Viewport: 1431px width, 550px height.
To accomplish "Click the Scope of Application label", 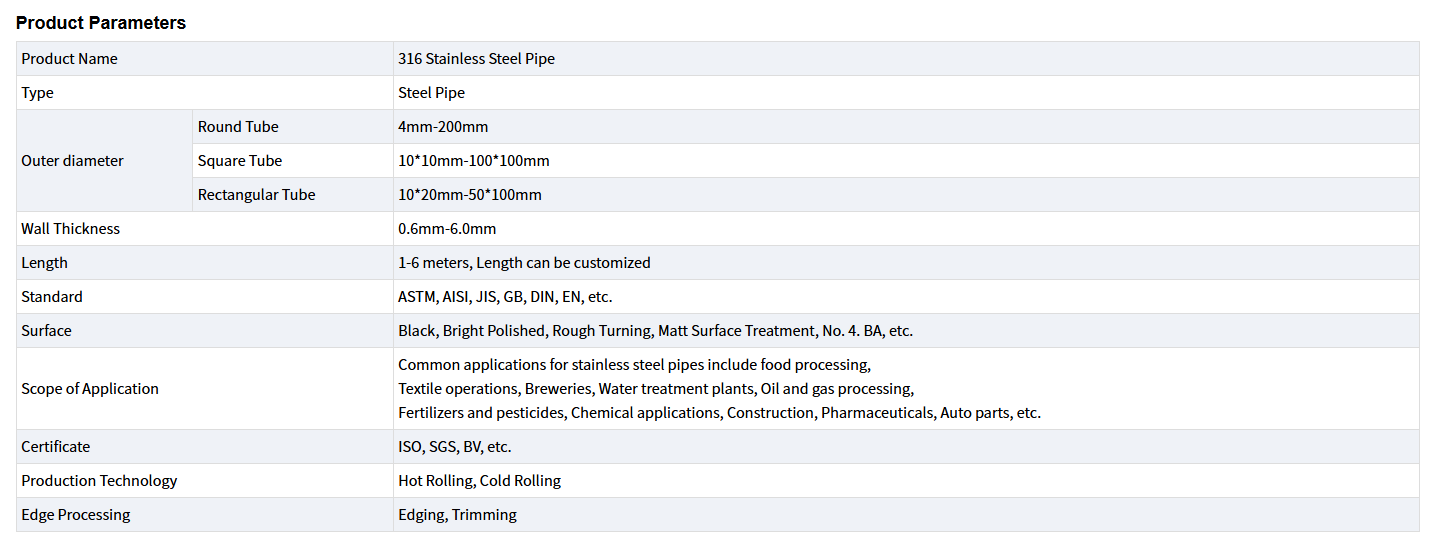I will (x=90, y=389).
